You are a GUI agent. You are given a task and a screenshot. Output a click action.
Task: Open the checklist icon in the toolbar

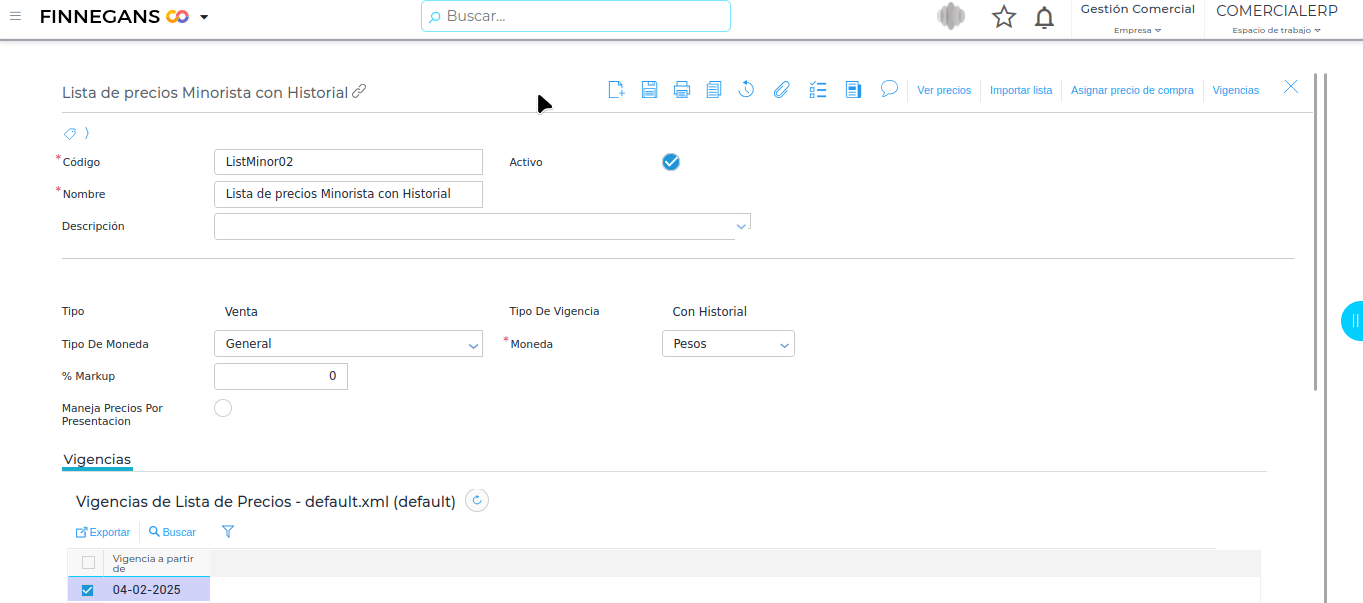[818, 90]
